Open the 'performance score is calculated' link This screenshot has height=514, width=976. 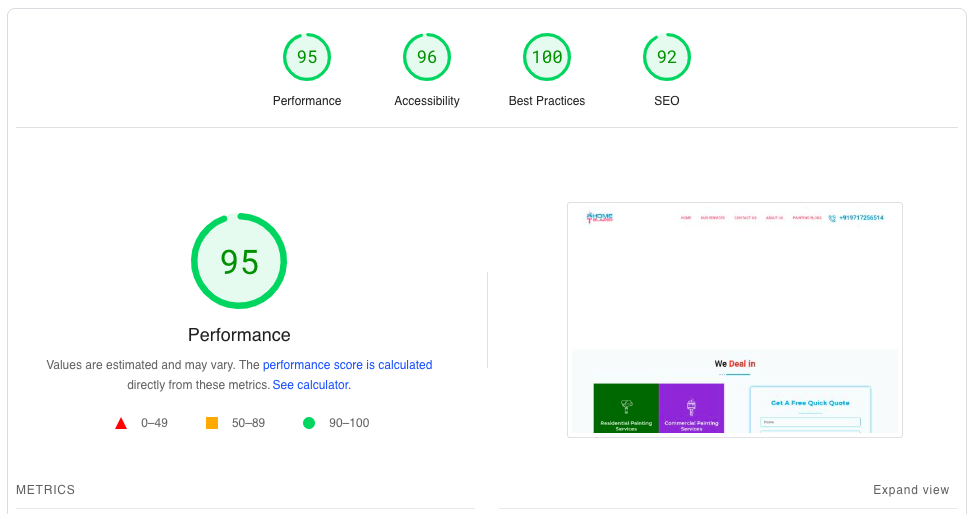347,365
